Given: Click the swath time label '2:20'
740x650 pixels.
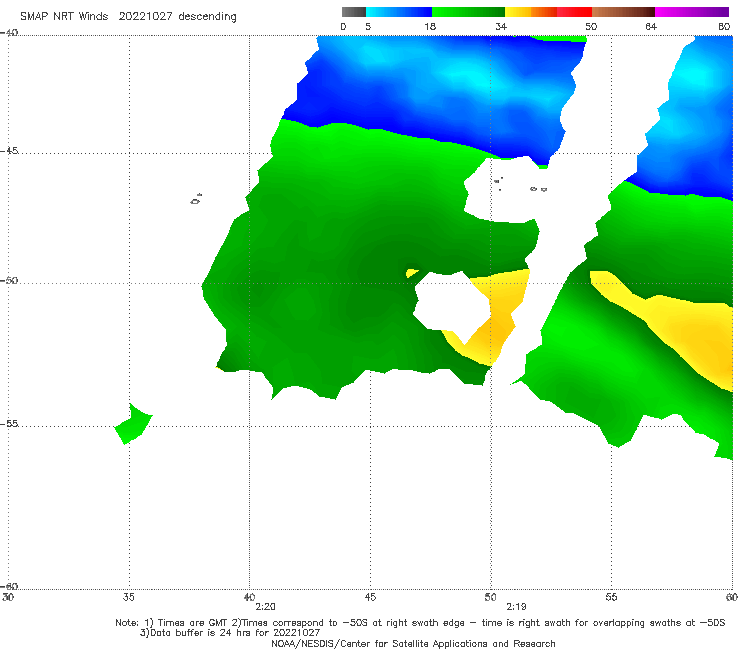Looking at the screenshot, I should tap(265, 607).
